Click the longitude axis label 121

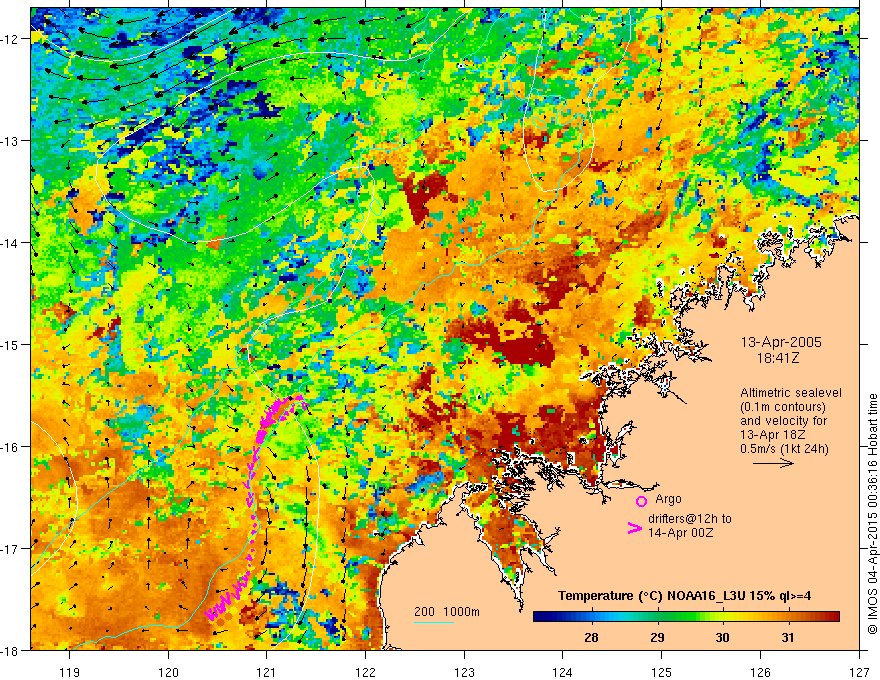(x=267, y=672)
